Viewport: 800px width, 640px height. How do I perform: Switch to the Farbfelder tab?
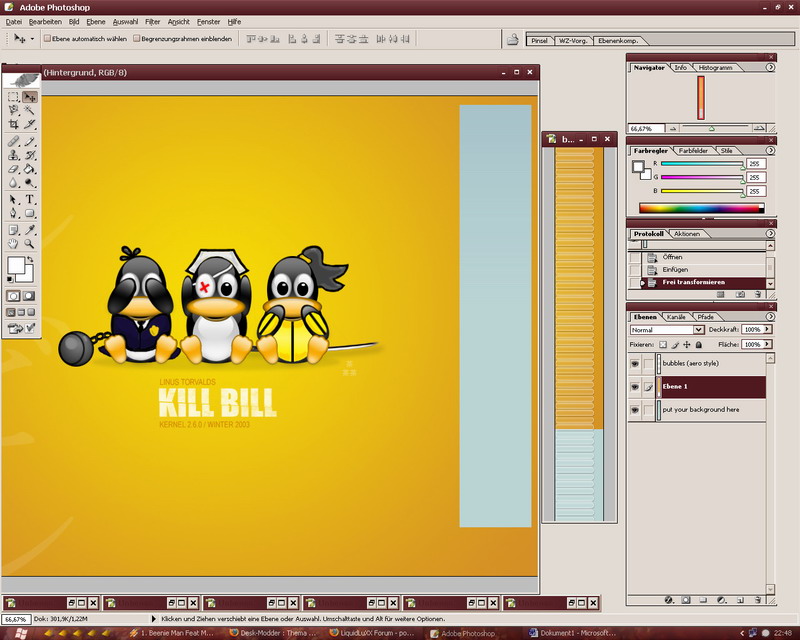pyautogui.click(x=693, y=151)
